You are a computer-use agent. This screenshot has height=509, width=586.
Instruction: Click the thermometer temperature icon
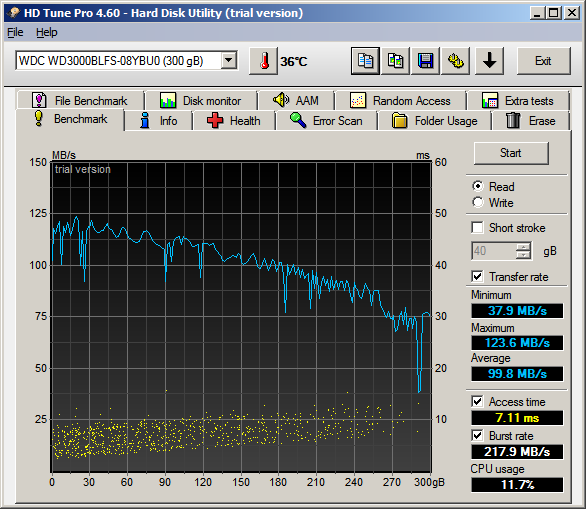point(264,61)
